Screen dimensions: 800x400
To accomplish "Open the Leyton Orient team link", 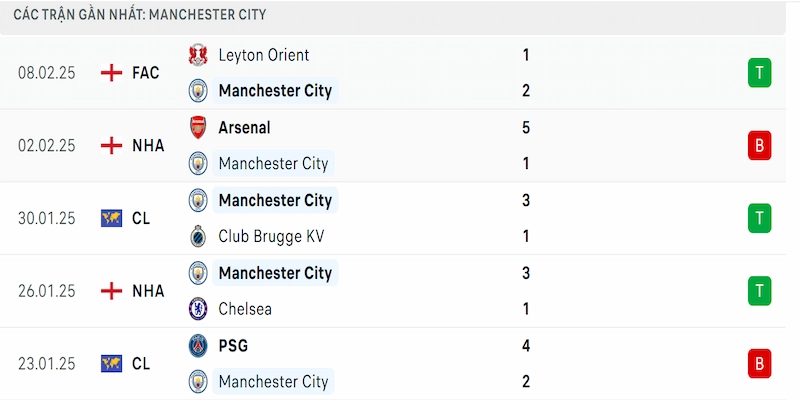I will (x=264, y=55).
